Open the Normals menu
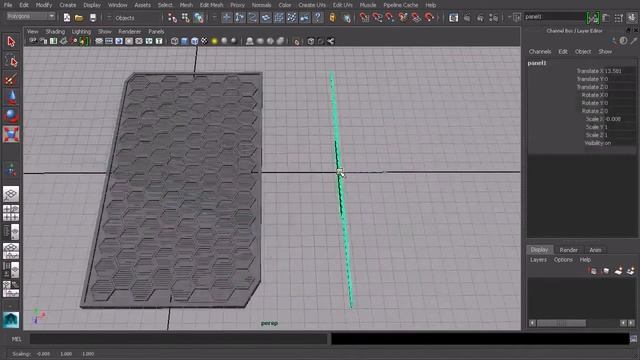Image resolution: width=640 pixels, height=360 pixels. click(x=262, y=5)
